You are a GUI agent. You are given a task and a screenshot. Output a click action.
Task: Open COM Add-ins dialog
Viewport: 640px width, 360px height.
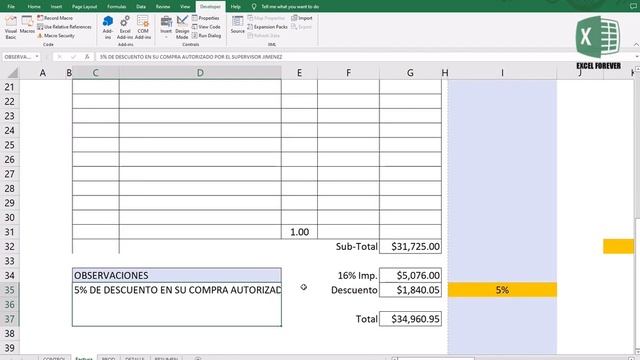click(143, 28)
